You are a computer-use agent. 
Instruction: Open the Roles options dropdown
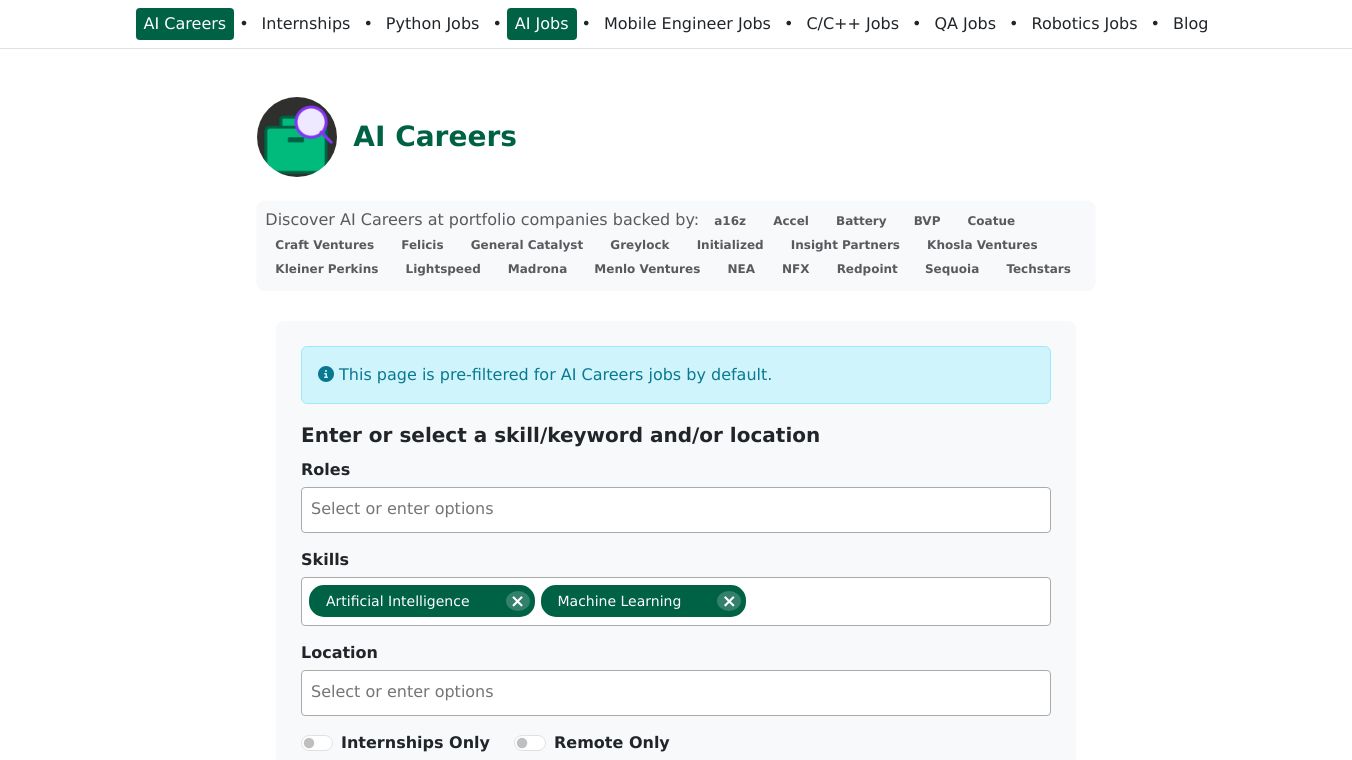tap(676, 510)
